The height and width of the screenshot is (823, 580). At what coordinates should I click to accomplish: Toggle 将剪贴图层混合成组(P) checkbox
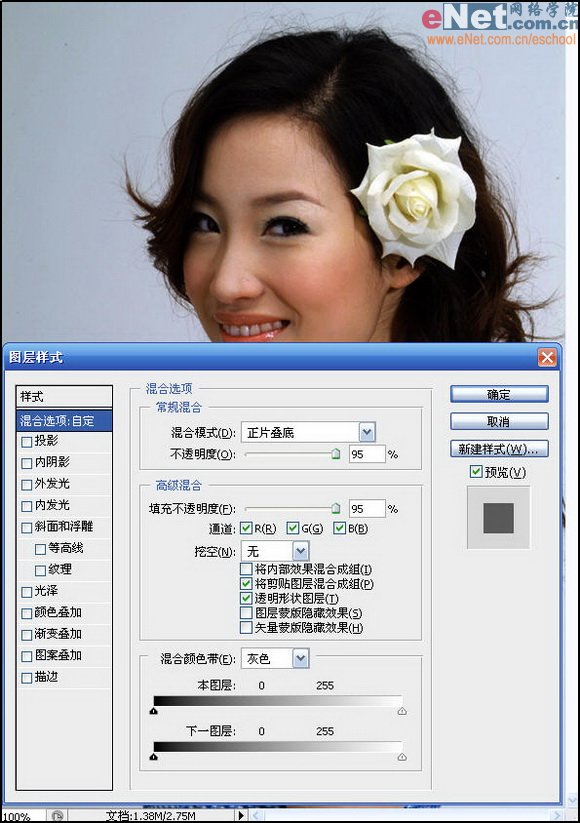[x=246, y=583]
